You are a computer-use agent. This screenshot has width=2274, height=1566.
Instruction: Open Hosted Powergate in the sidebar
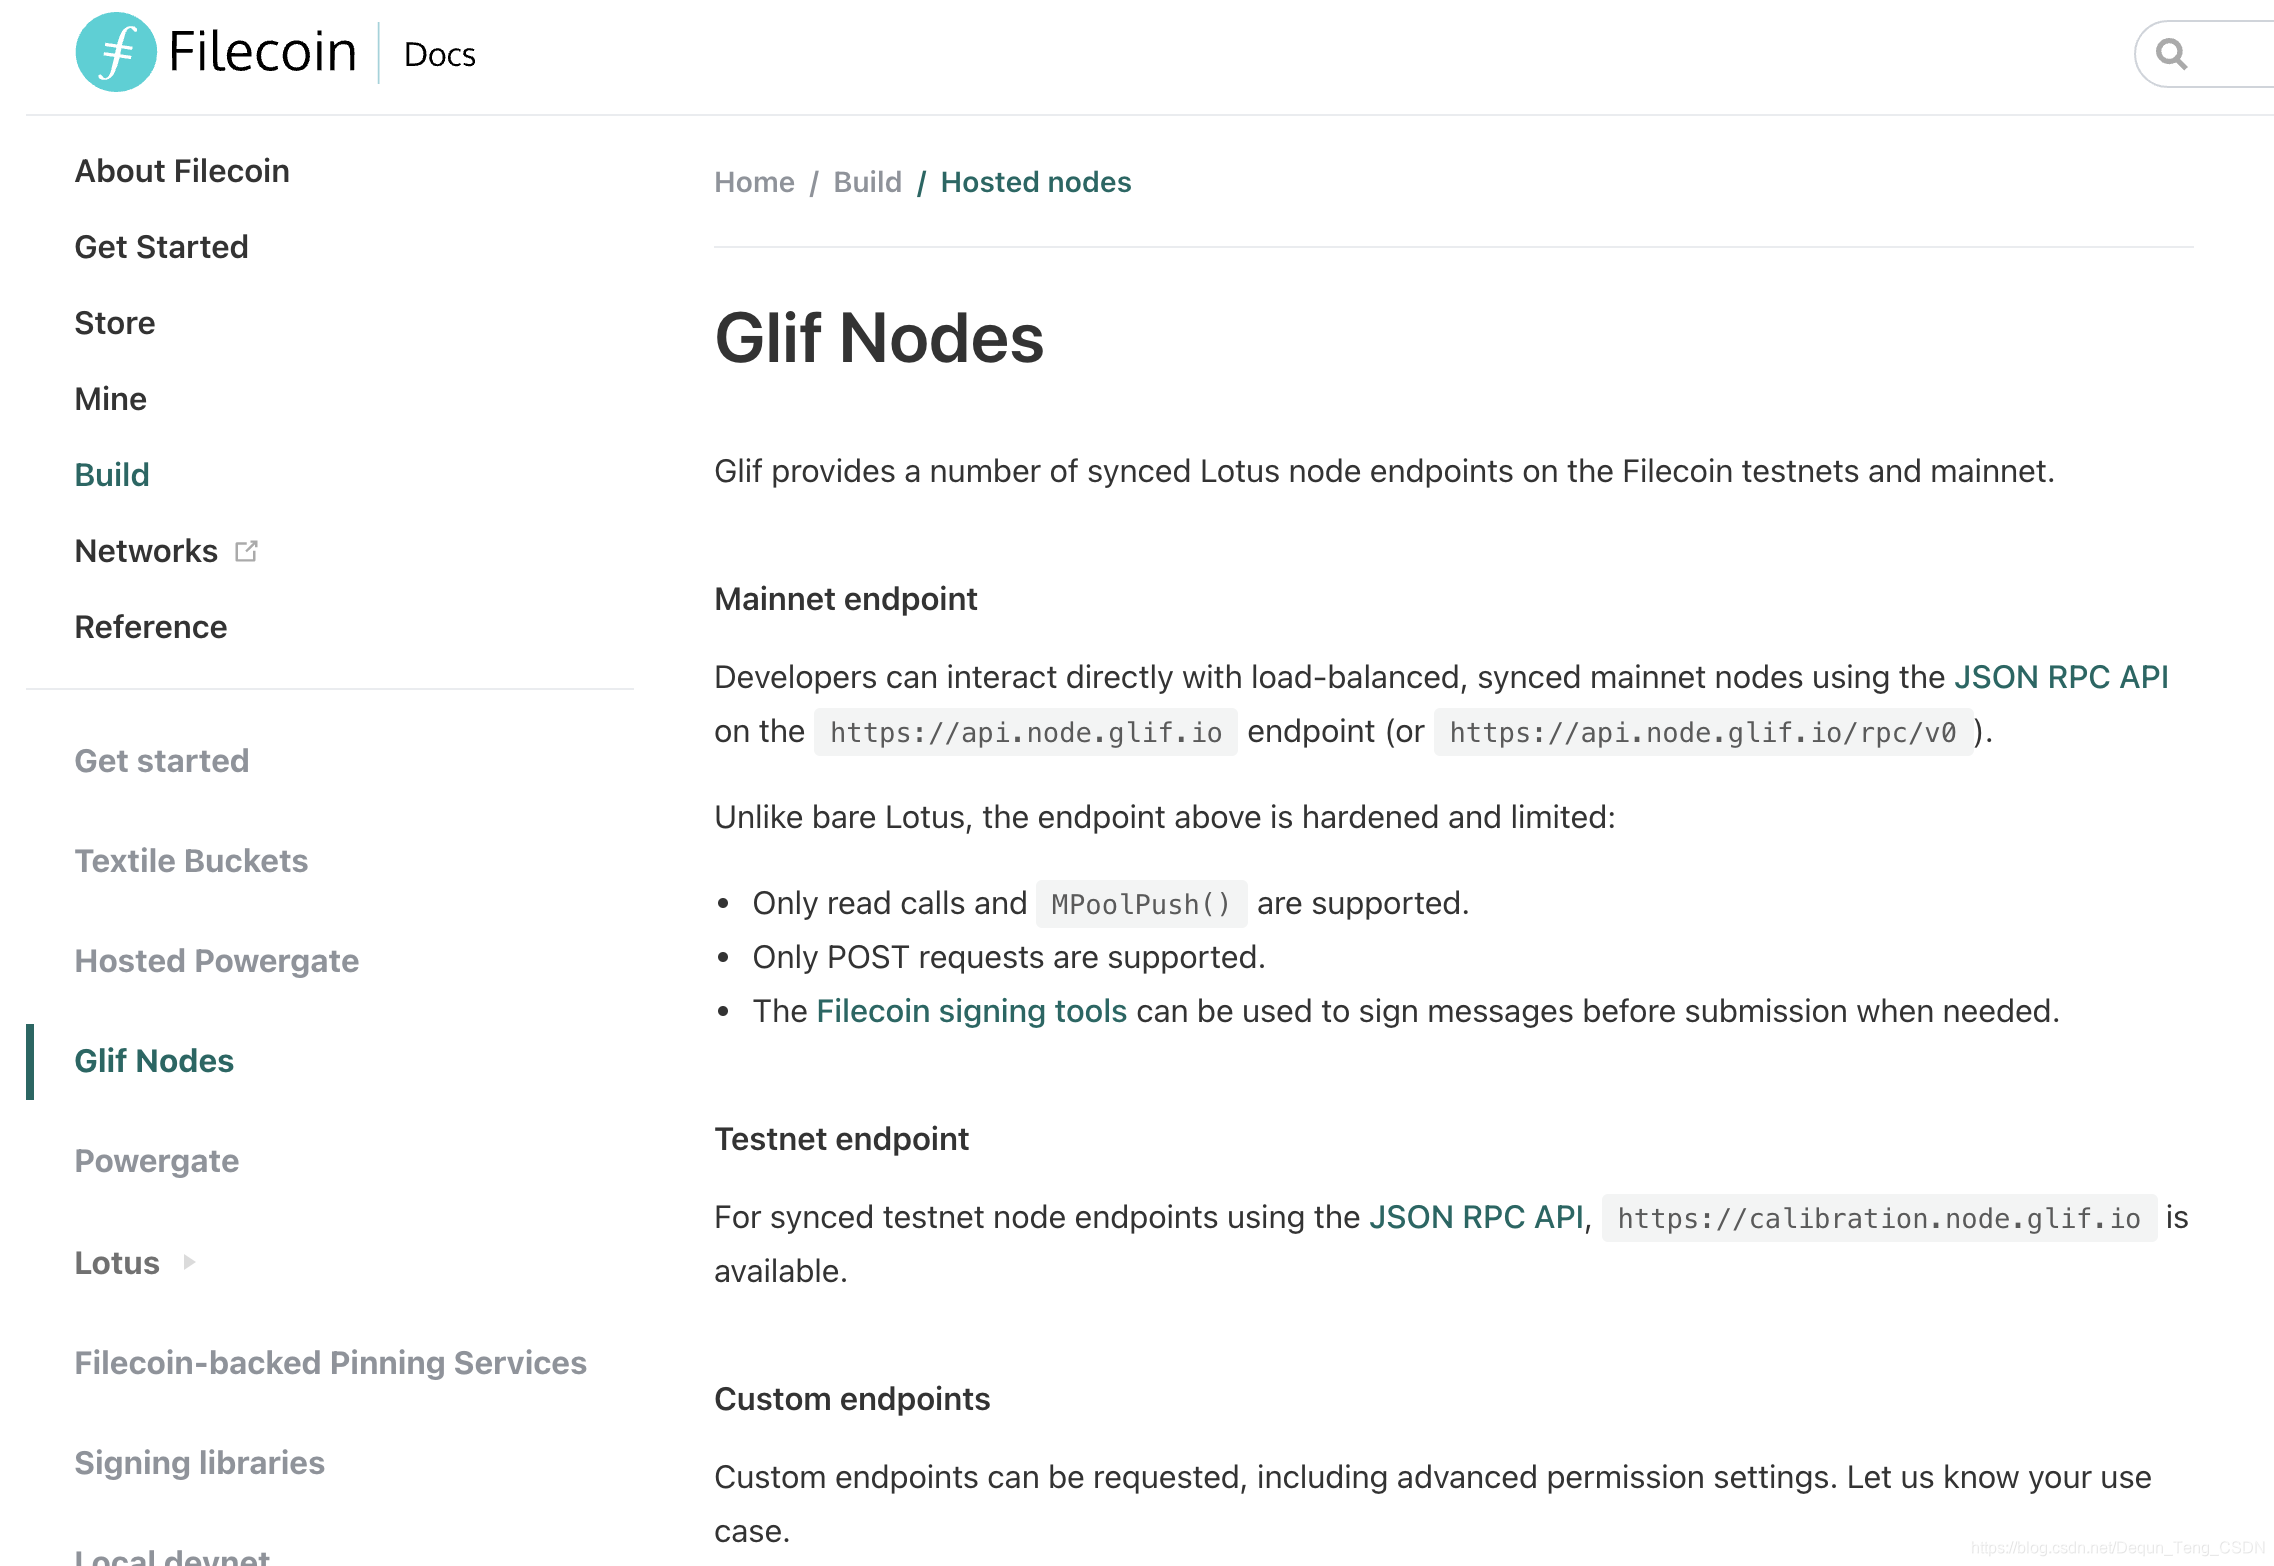pyautogui.click(x=217, y=961)
